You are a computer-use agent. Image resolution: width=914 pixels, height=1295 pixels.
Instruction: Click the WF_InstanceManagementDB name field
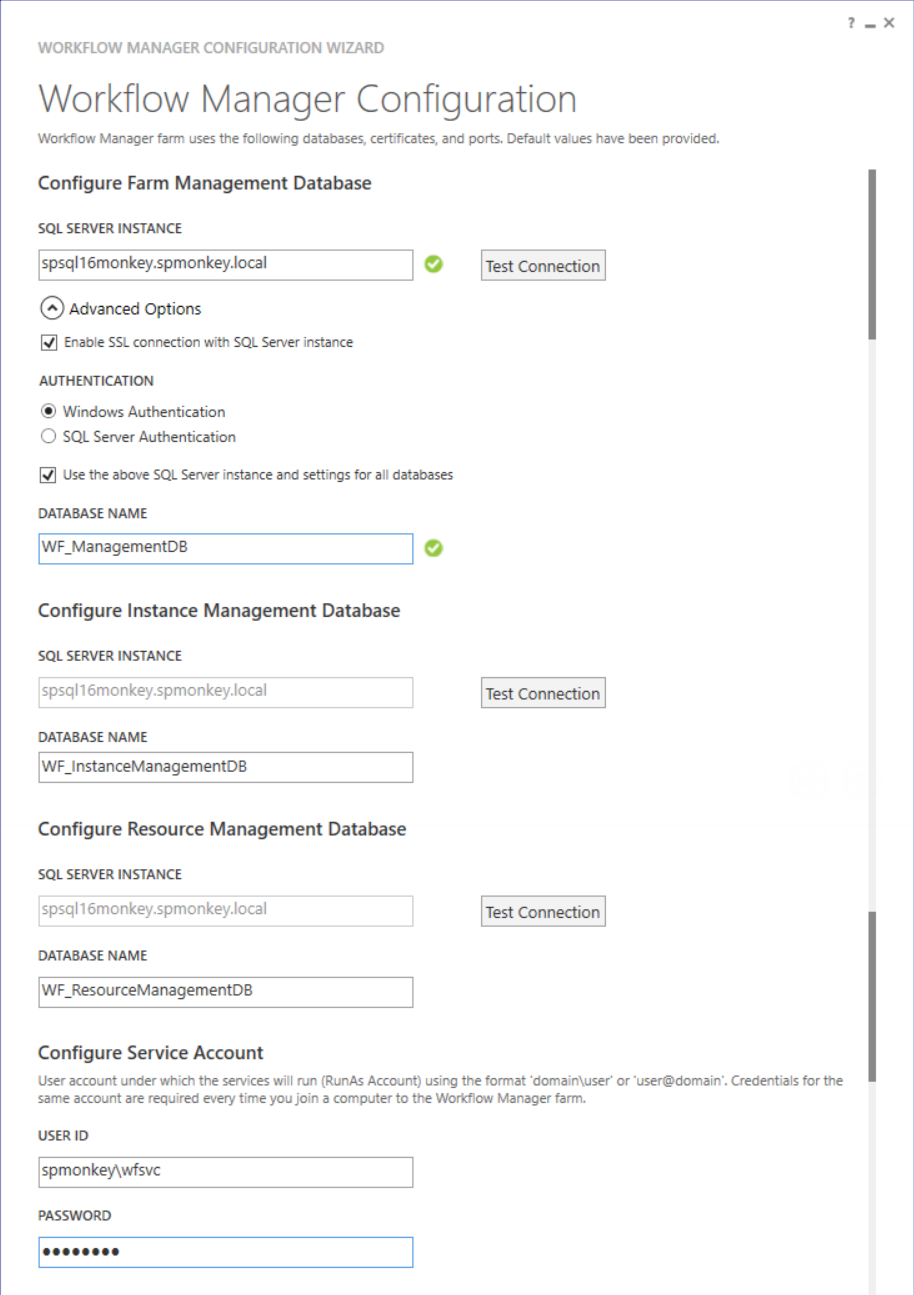pos(225,767)
